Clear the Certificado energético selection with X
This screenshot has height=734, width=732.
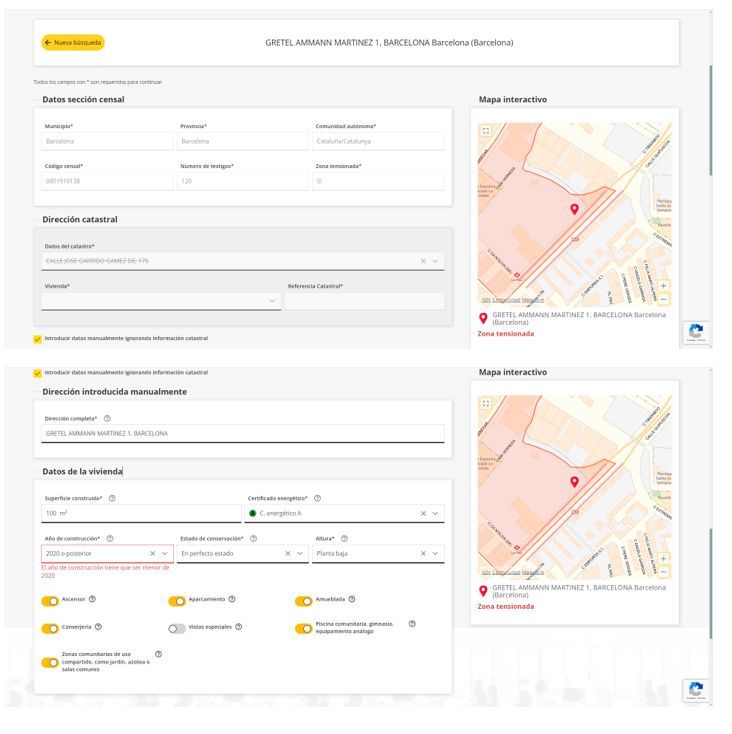[x=422, y=513]
